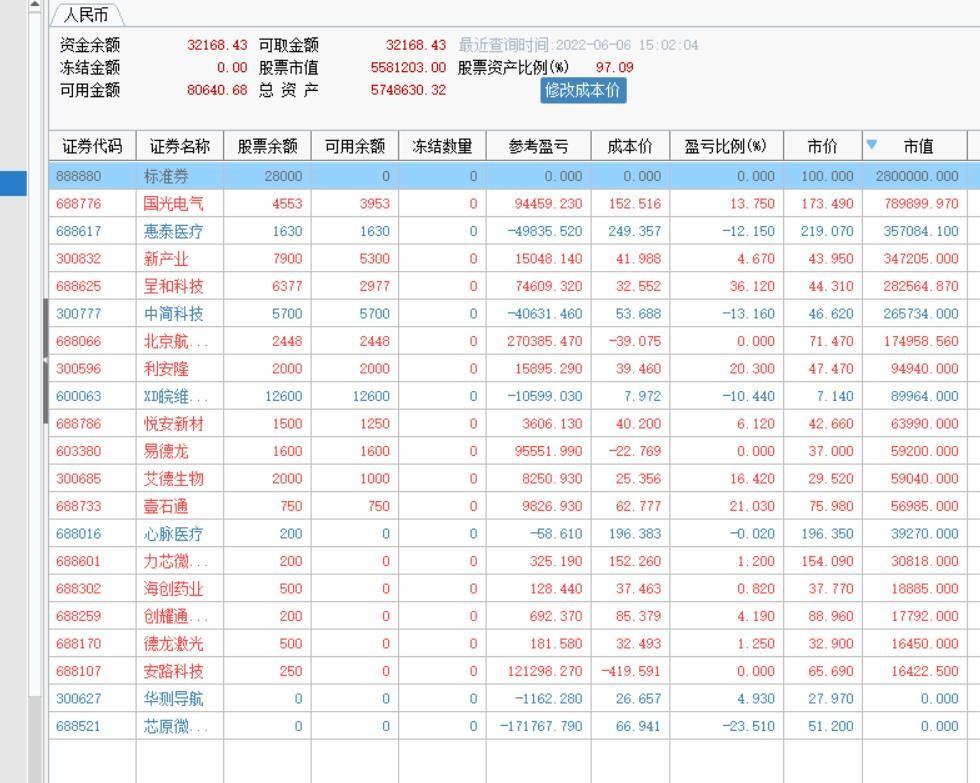980x783 pixels.
Task: Select stock 安路科技
Action: click(x=173, y=671)
